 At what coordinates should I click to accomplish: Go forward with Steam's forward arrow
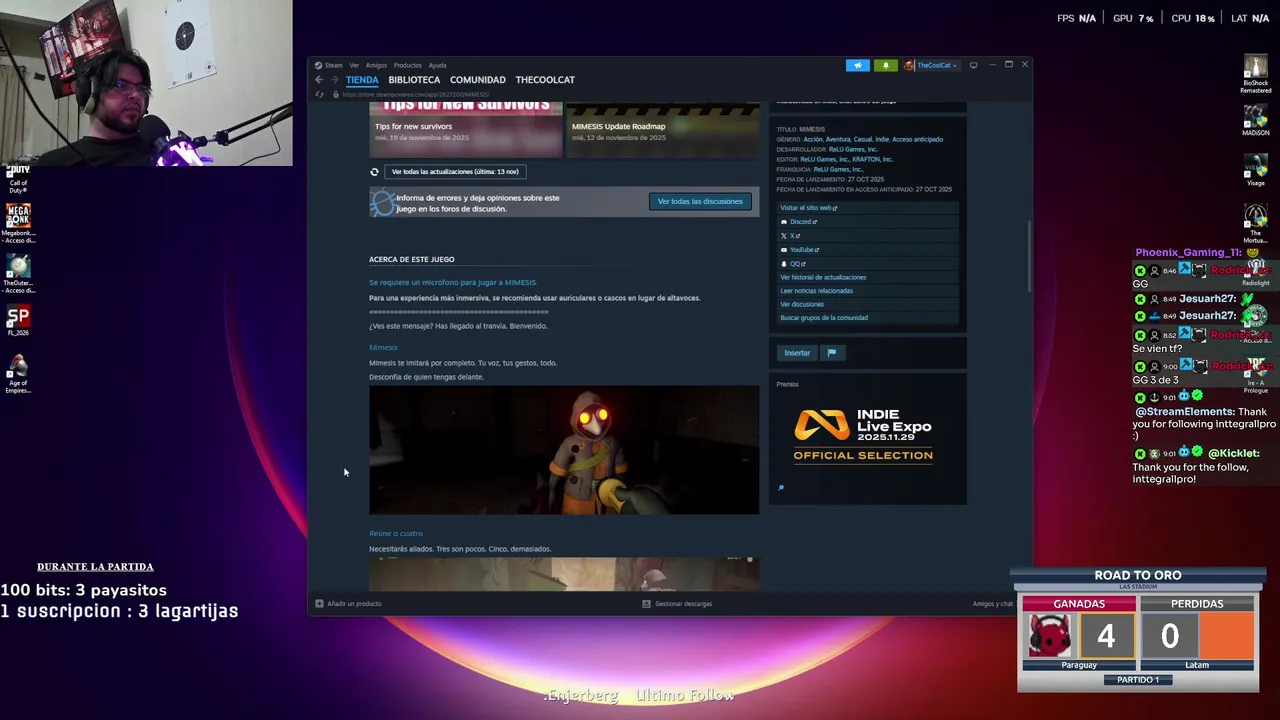tap(335, 80)
